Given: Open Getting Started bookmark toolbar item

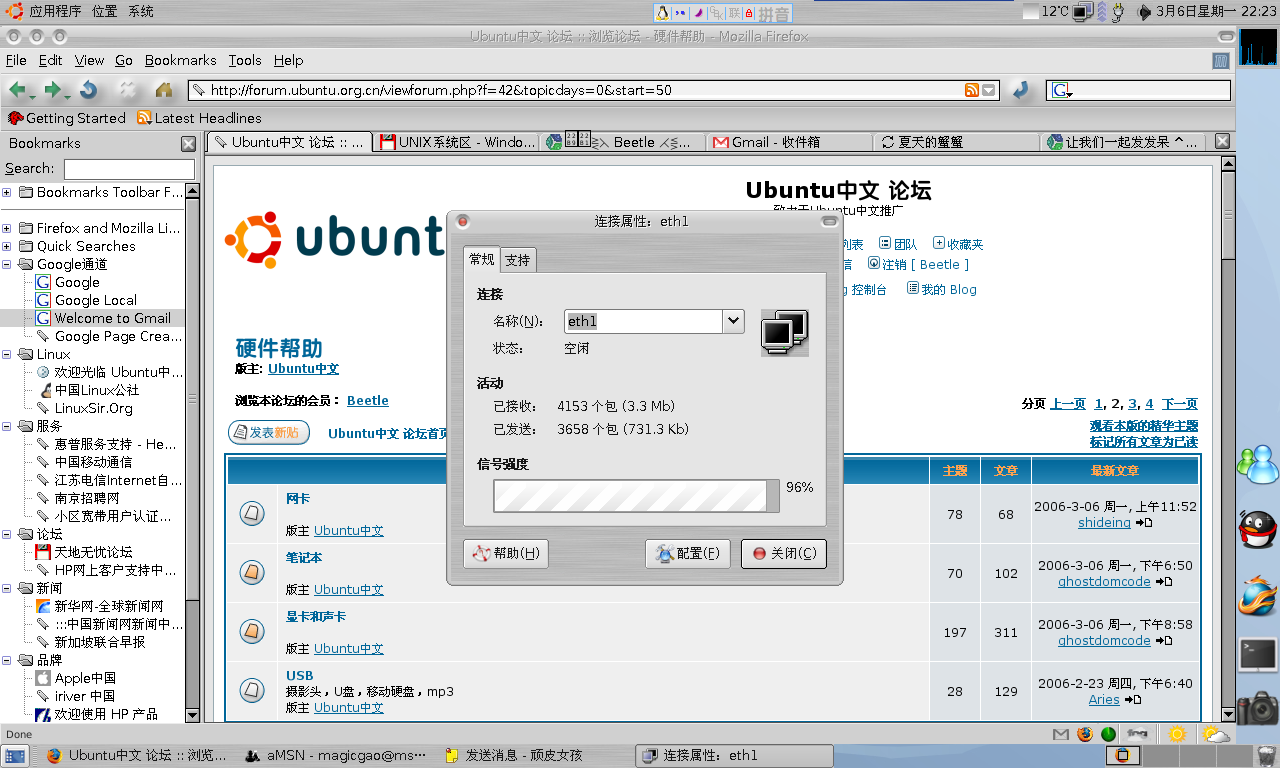Looking at the screenshot, I should click(66, 118).
